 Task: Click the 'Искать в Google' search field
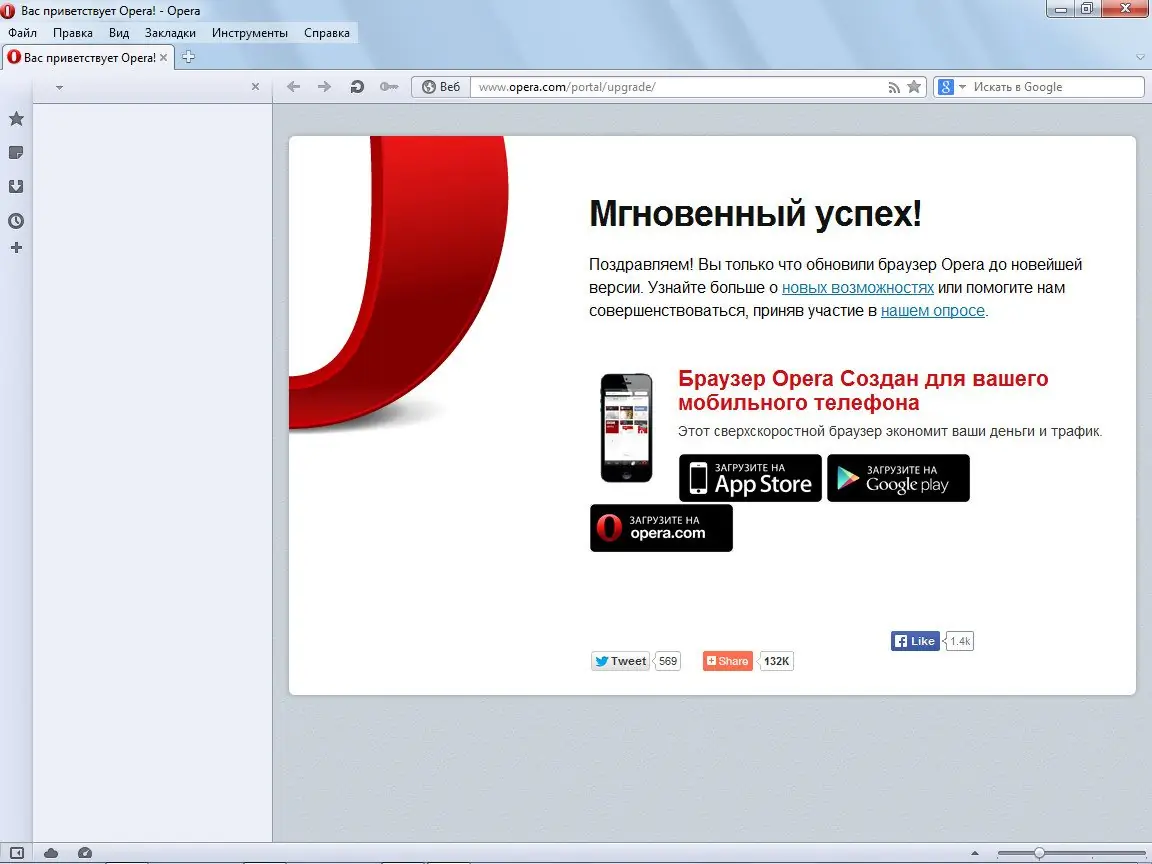click(1056, 87)
